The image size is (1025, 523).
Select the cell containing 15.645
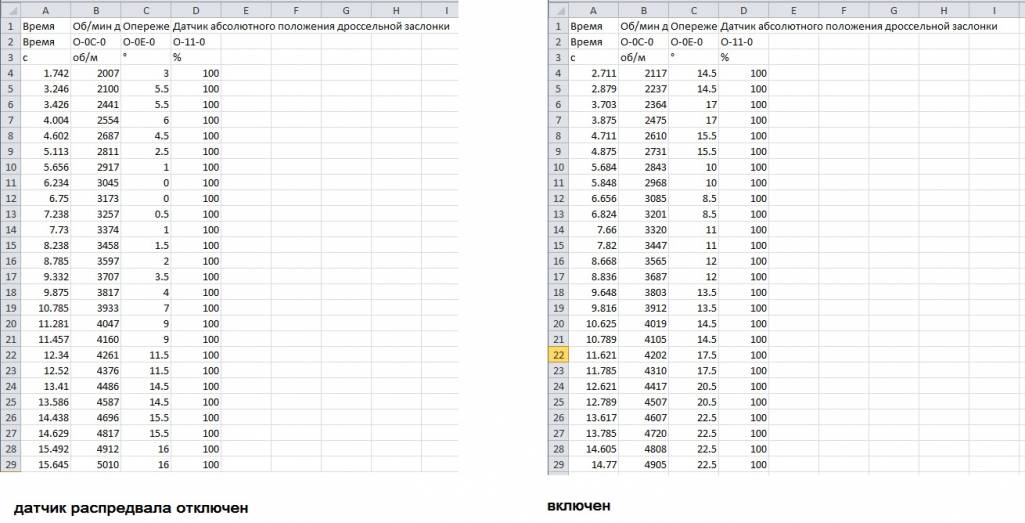coord(45,464)
